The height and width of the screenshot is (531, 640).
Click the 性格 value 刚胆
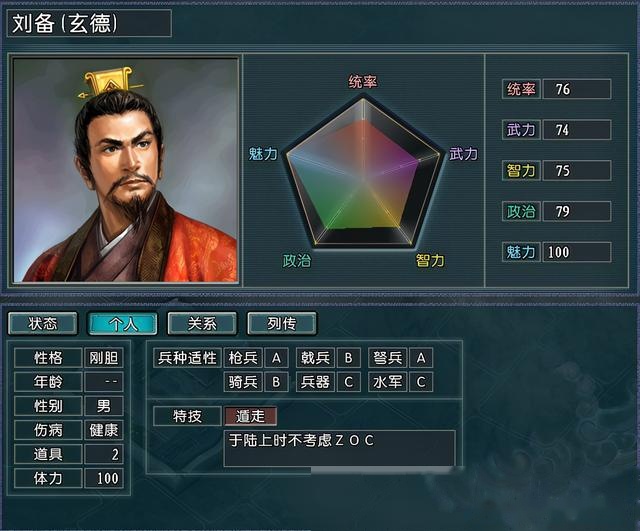click(104, 358)
